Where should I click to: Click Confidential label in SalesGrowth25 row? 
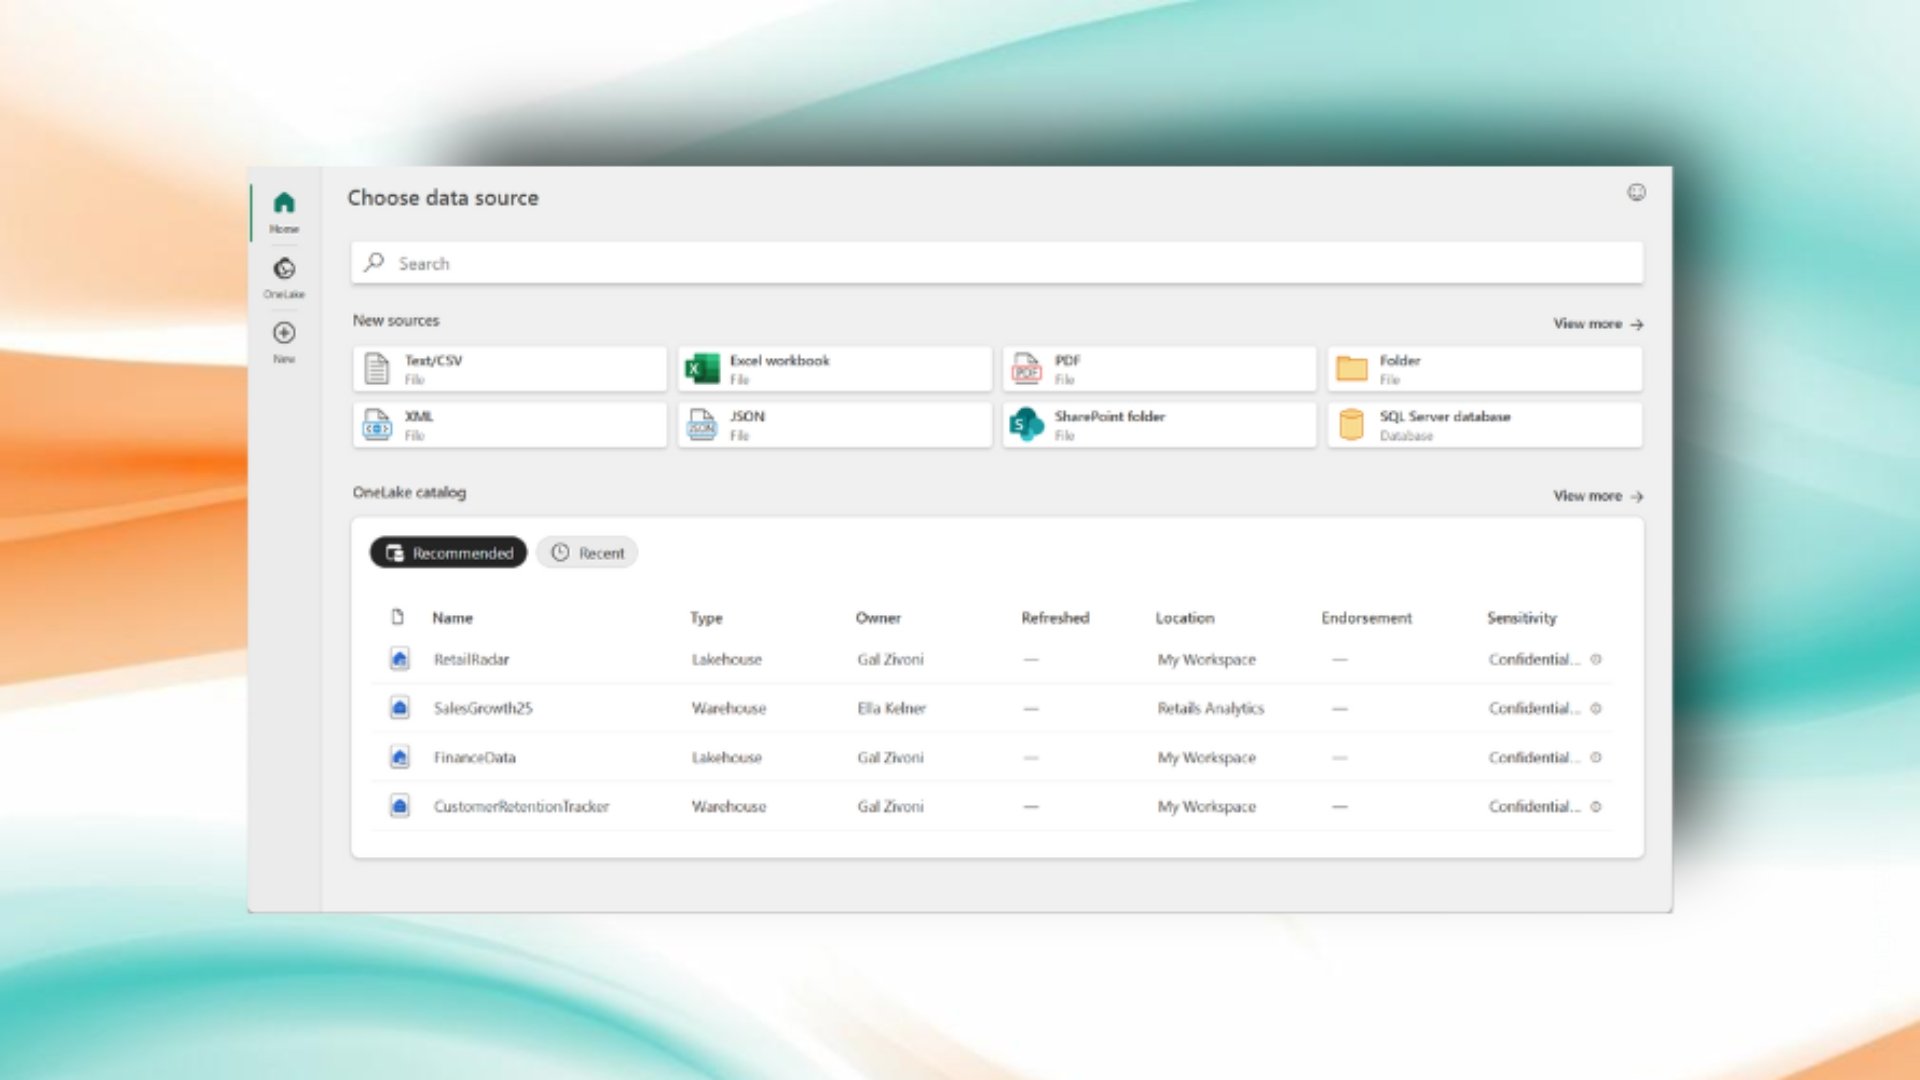click(1534, 708)
